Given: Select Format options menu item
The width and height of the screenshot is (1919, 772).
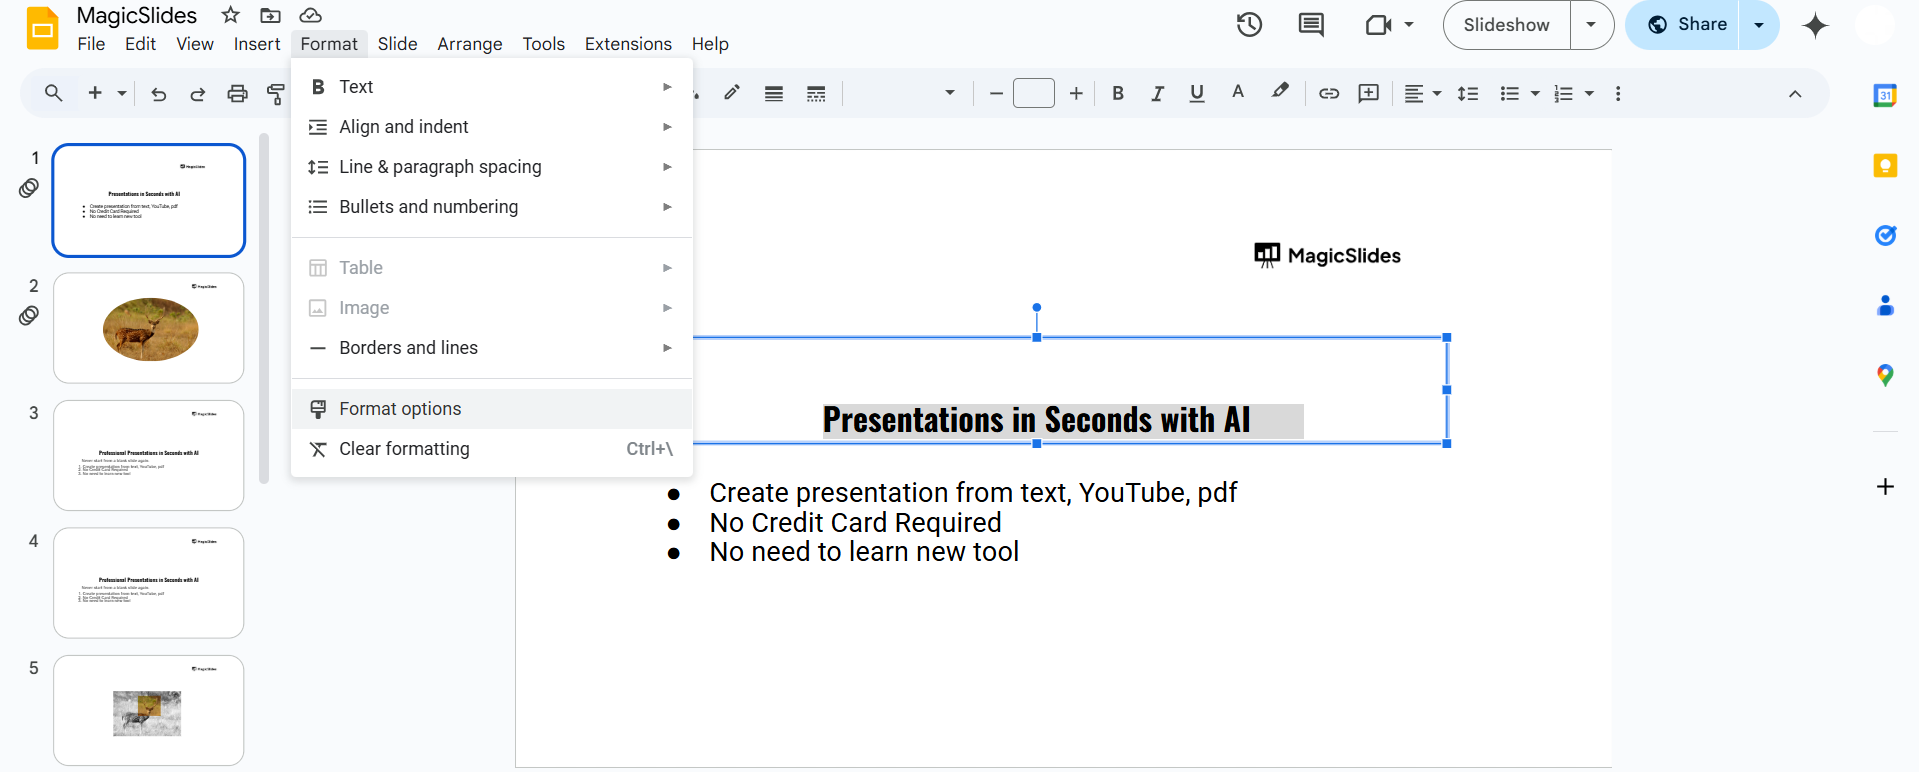Looking at the screenshot, I should [400, 409].
